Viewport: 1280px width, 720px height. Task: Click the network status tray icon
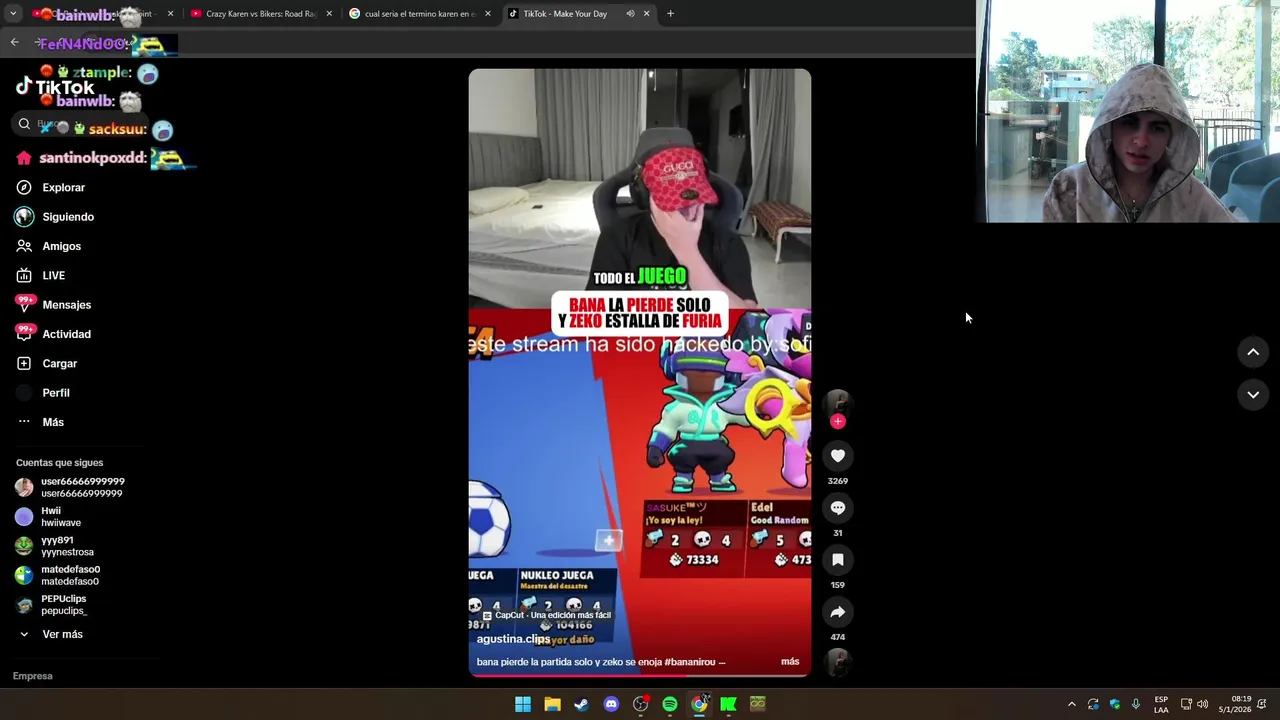pyautogui.click(x=1186, y=704)
